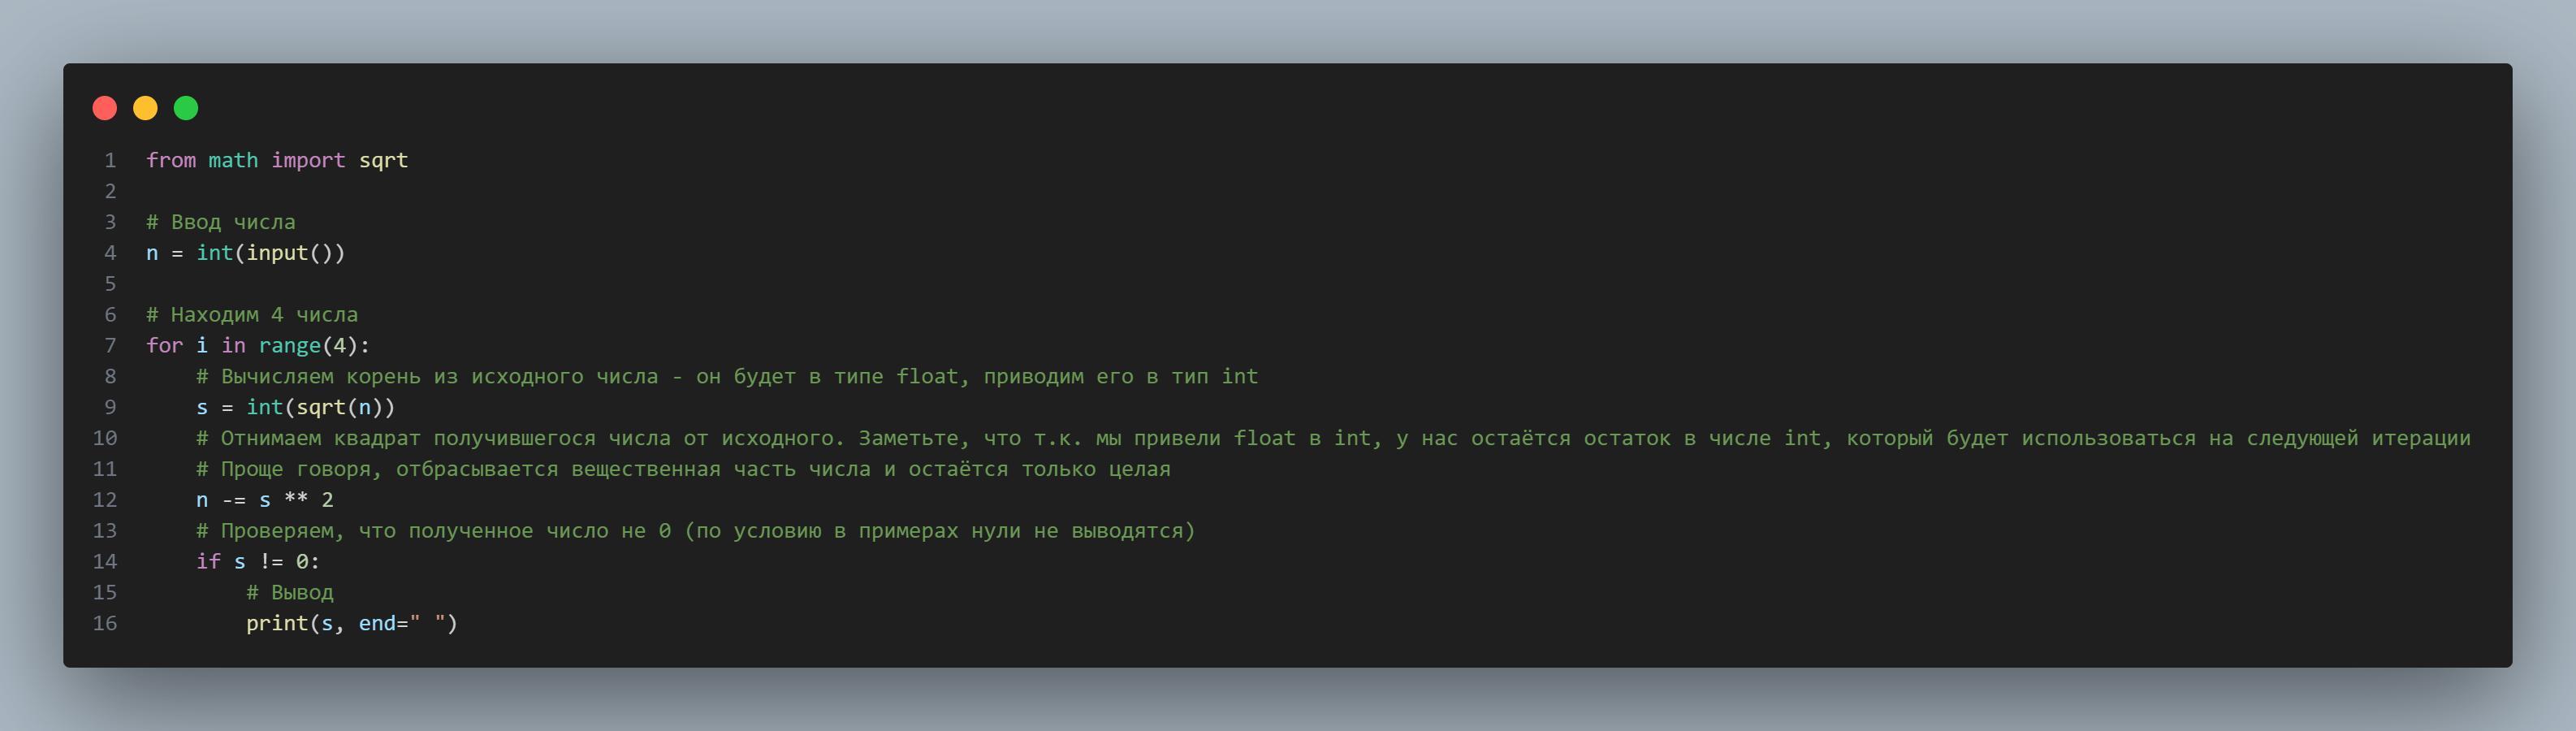Click the "print" function call
This screenshot has width=2576, height=731.
[x=277, y=623]
